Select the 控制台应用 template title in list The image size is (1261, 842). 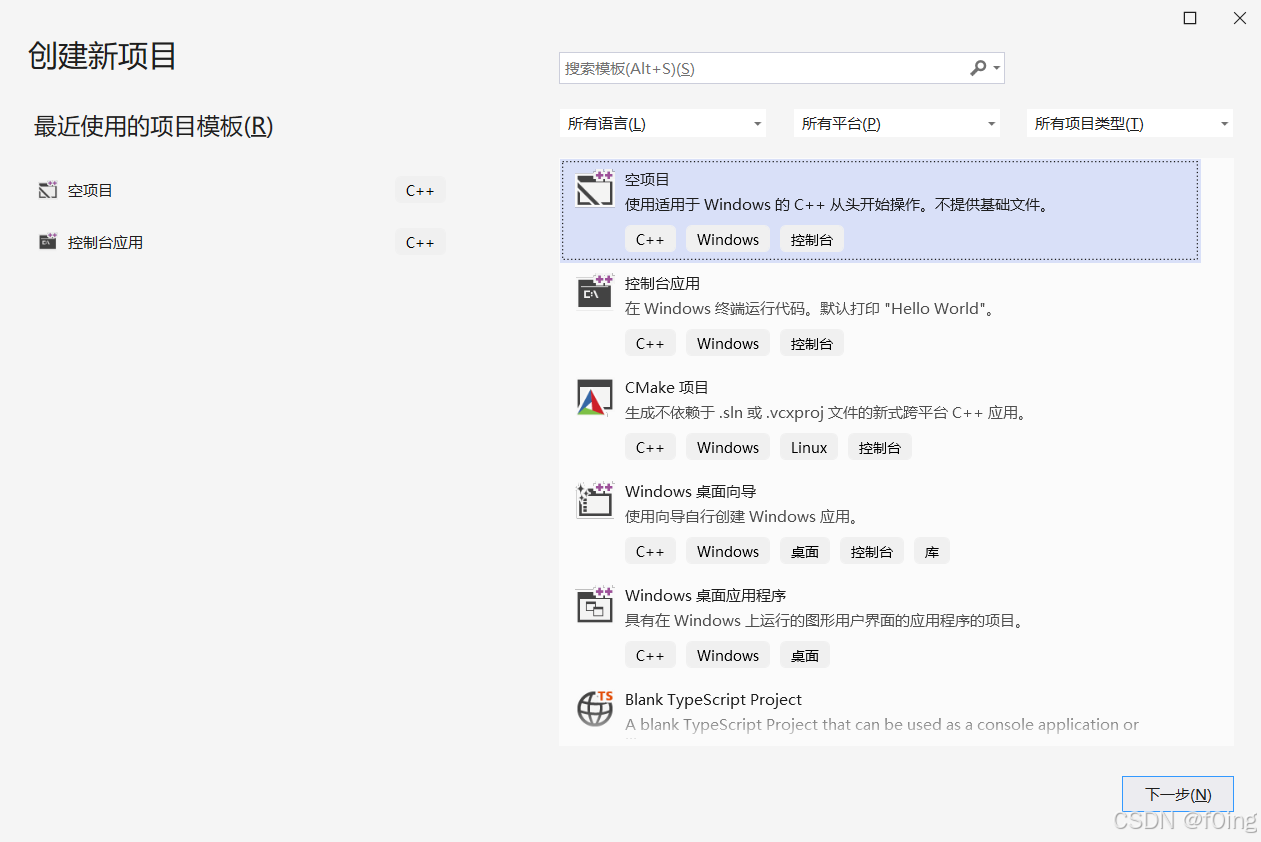coord(662,283)
